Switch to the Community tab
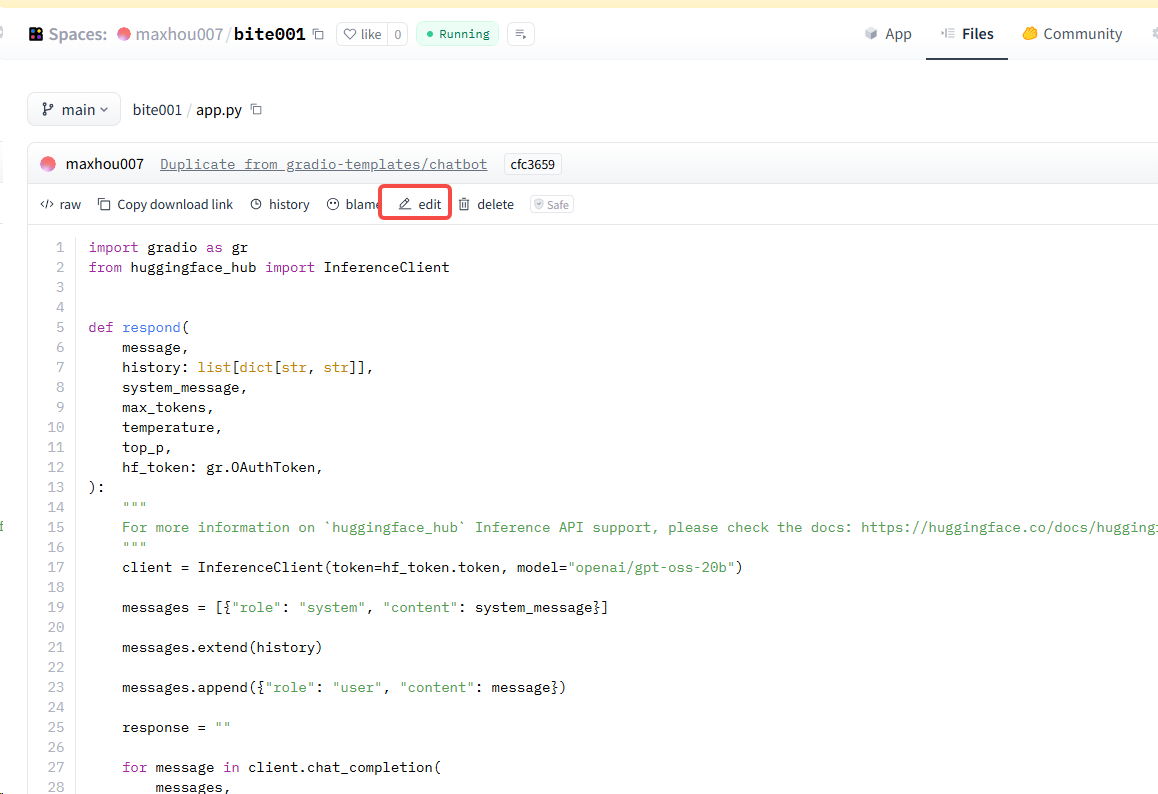The width and height of the screenshot is (1158, 794). (x=1072, y=34)
